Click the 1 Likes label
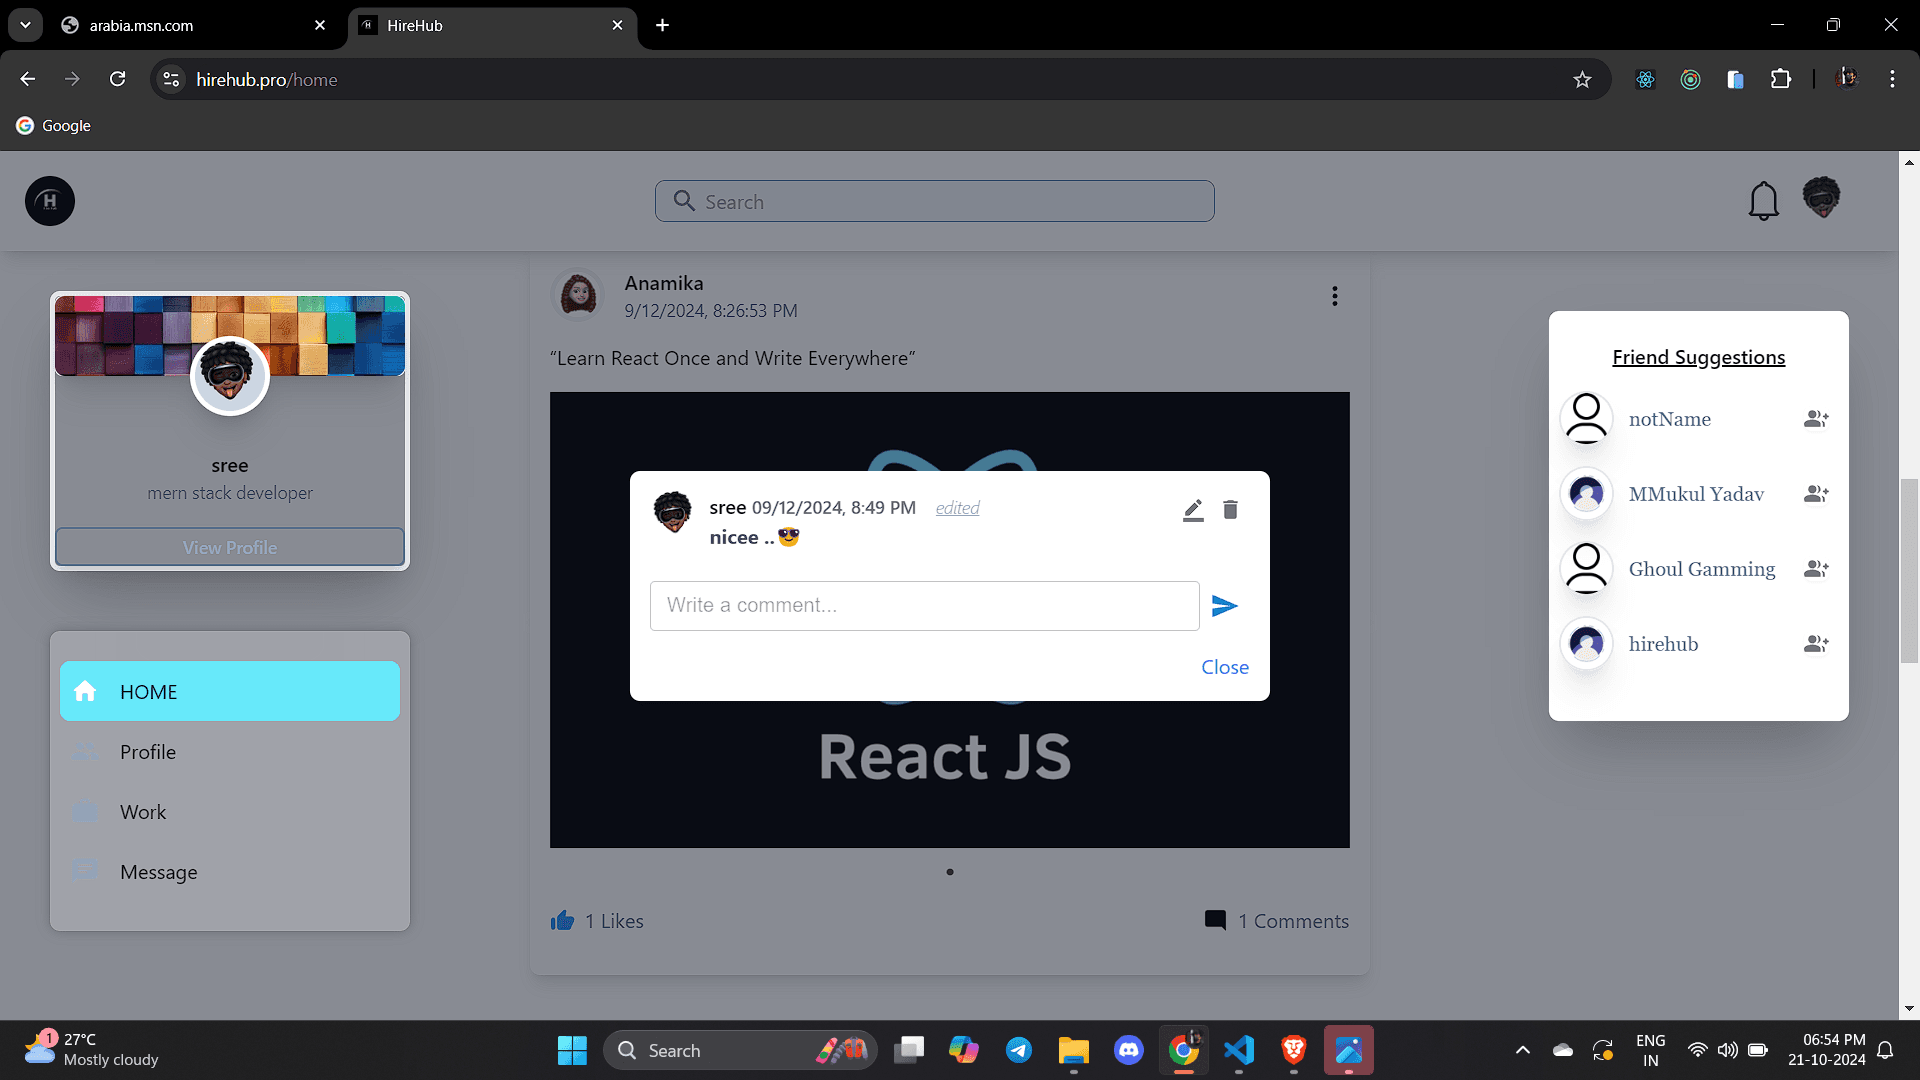The image size is (1920, 1080). point(614,921)
